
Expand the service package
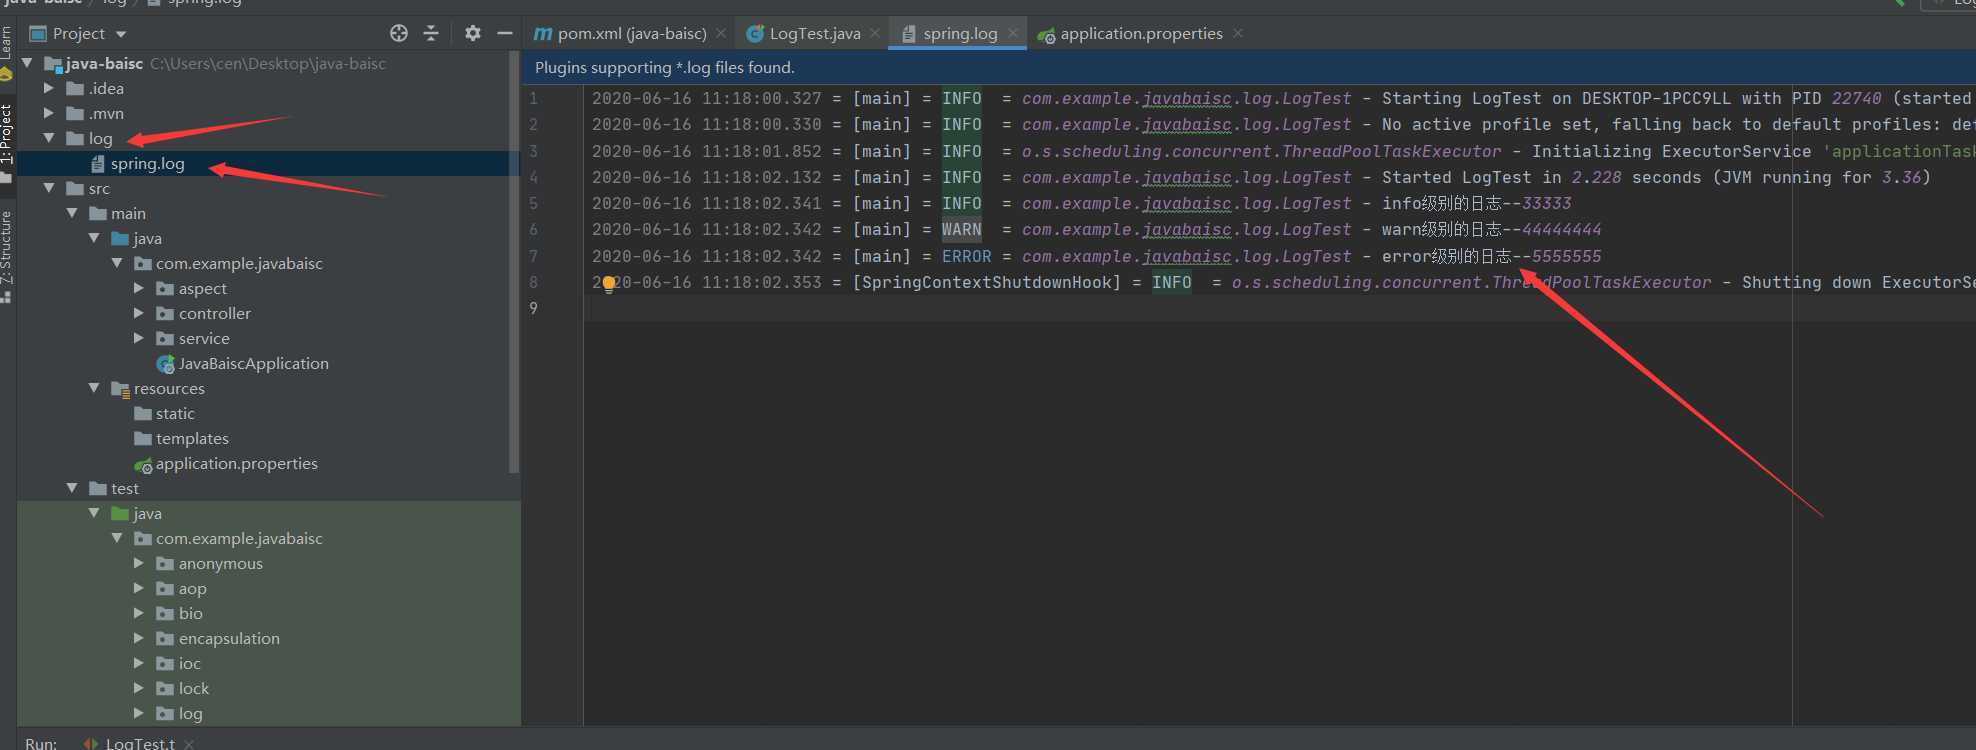click(139, 338)
